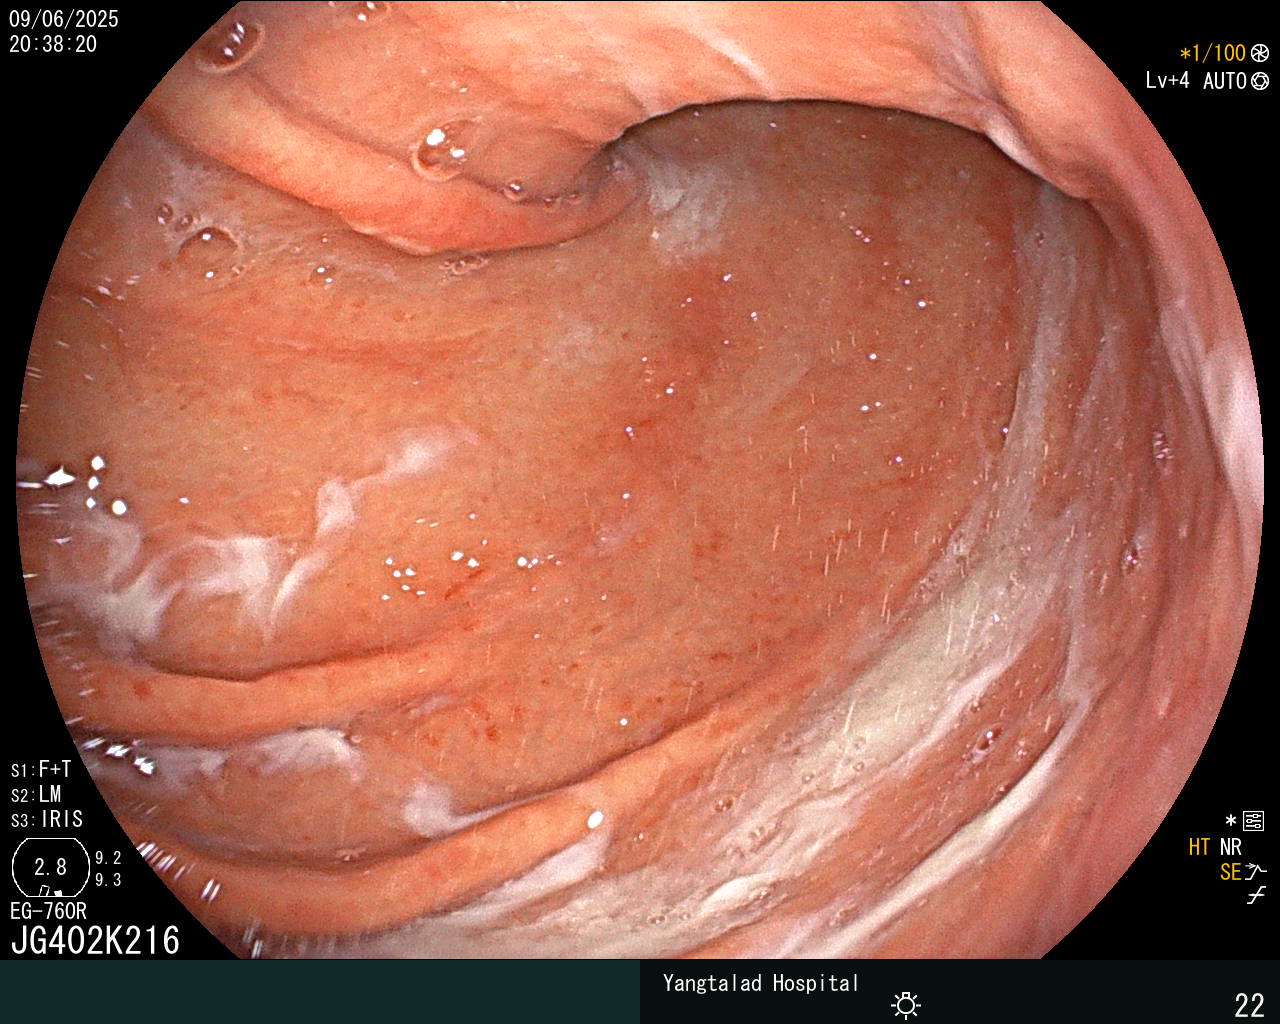Click the 9.3 diameter value
The image size is (1280, 1024).
click(x=108, y=880)
